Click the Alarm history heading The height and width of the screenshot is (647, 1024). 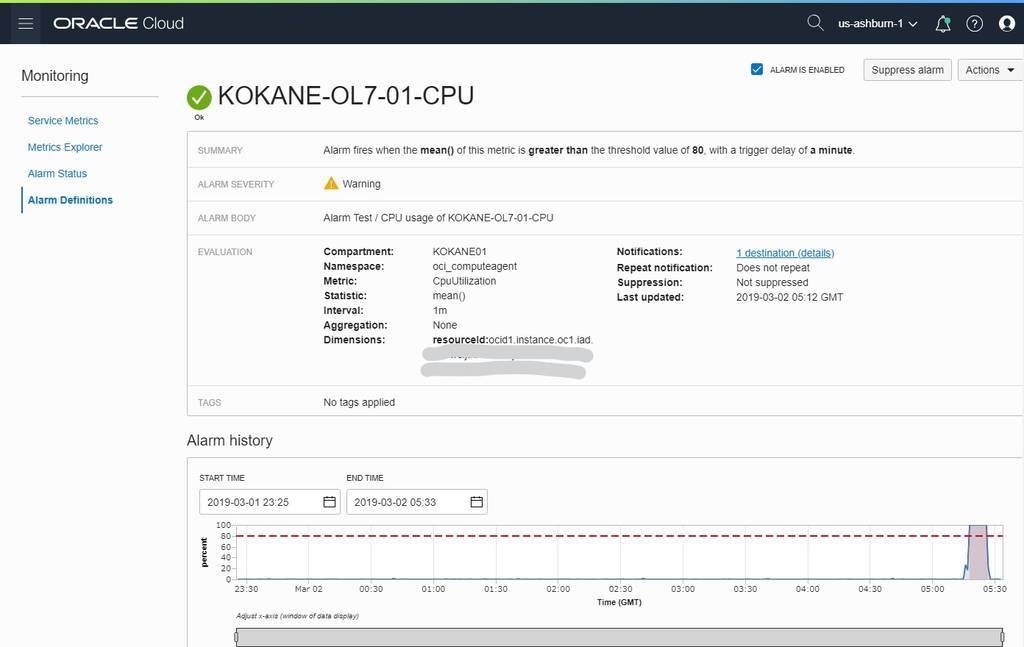[229, 441]
